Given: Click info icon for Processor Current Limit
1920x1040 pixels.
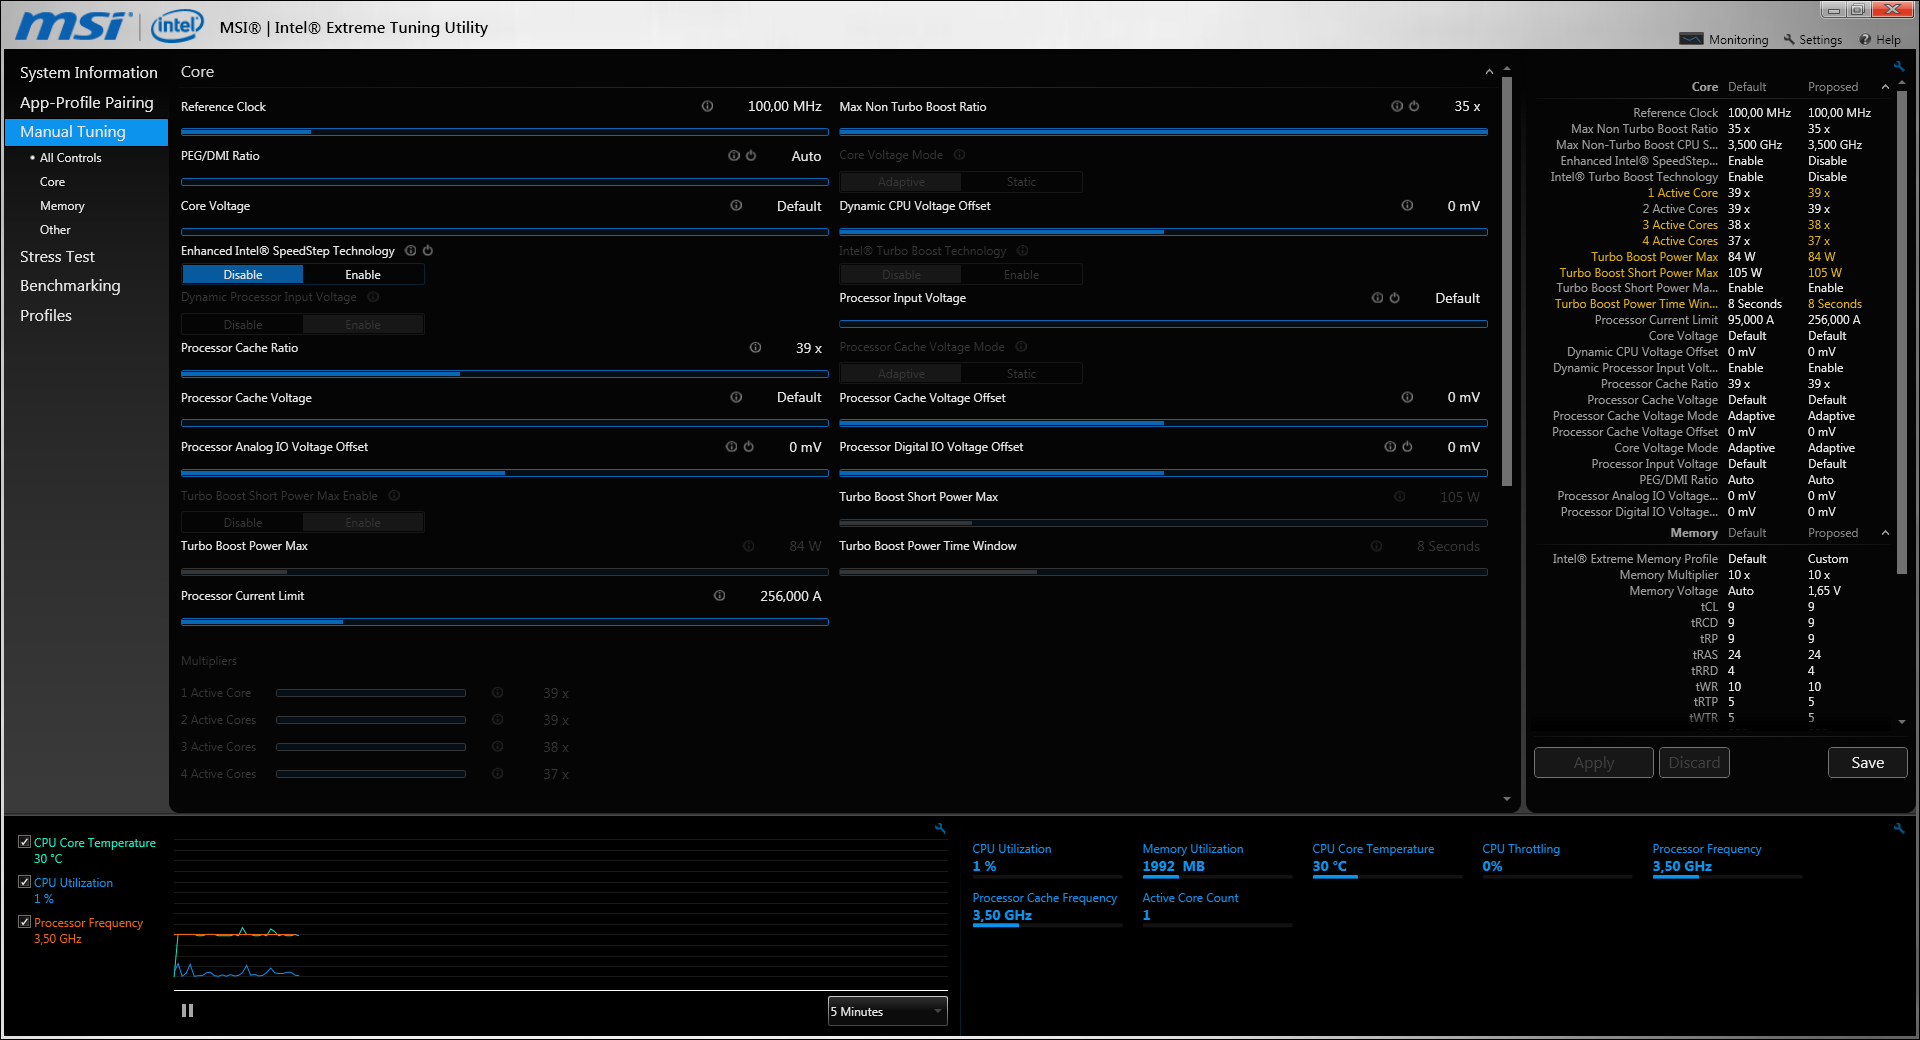Looking at the screenshot, I should pyautogui.click(x=719, y=596).
